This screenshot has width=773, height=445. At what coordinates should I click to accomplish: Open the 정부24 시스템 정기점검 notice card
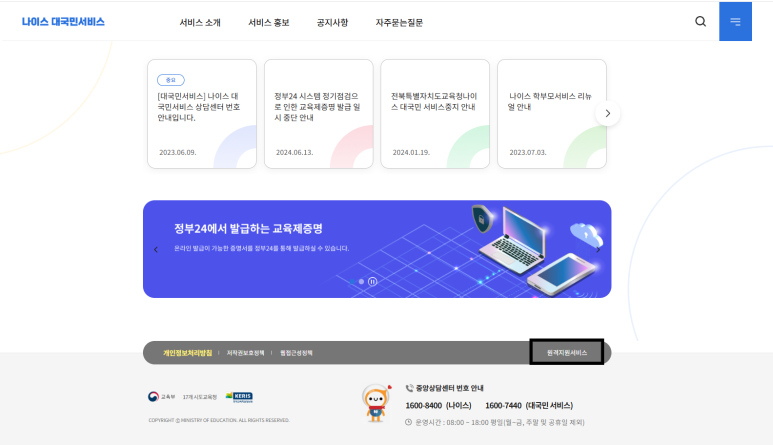point(318,114)
